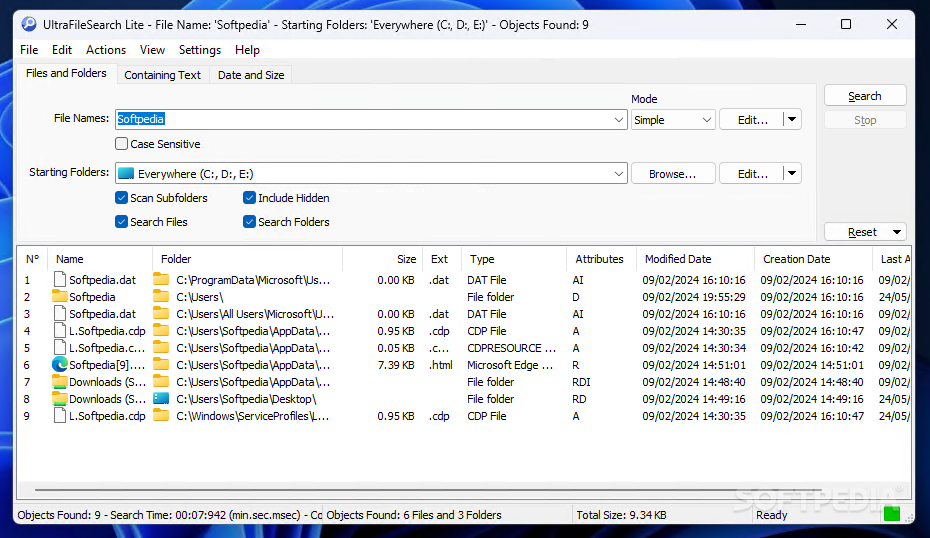This screenshot has width=930, height=538.
Task: Open arrow next to File Names Edit button
Action: (x=792, y=119)
